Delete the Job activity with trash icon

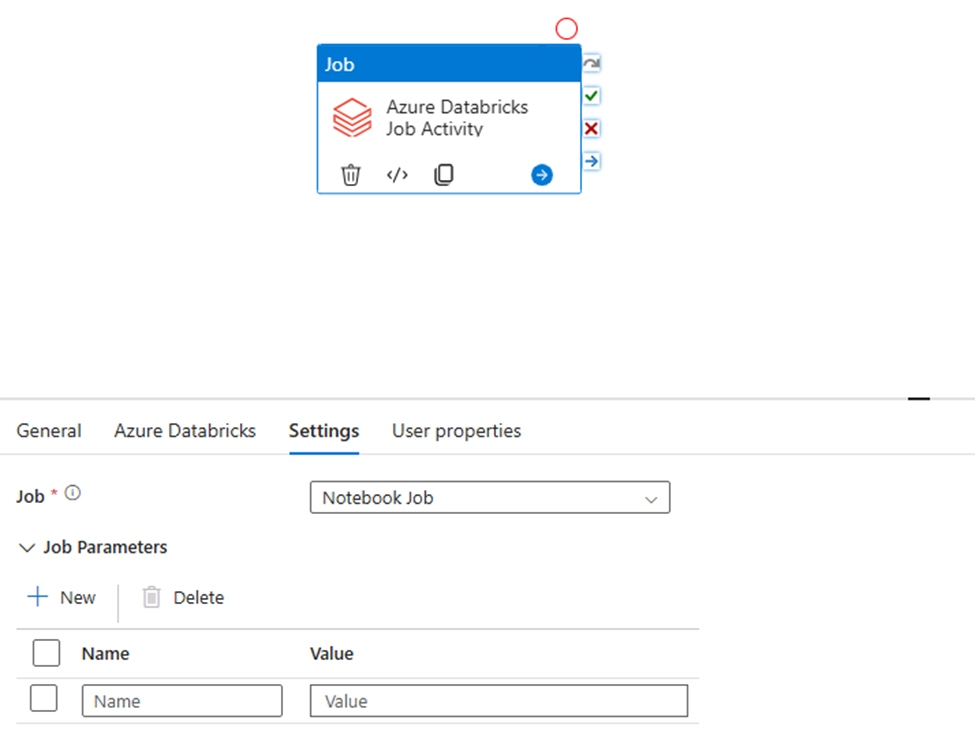(x=351, y=175)
